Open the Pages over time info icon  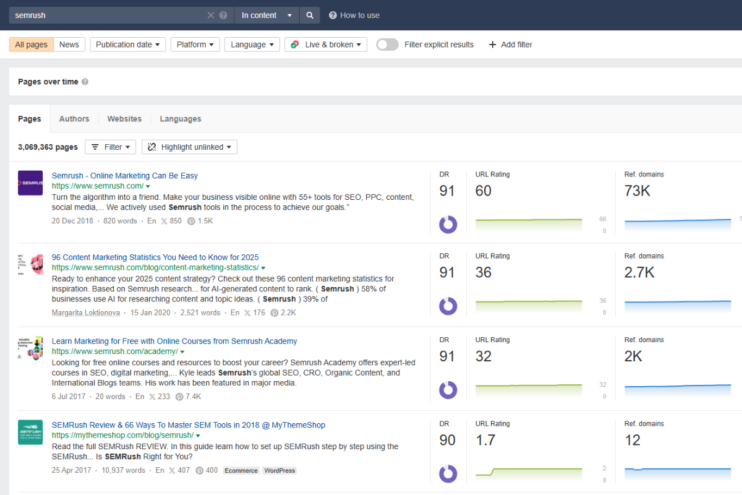pyautogui.click(x=85, y=81)
